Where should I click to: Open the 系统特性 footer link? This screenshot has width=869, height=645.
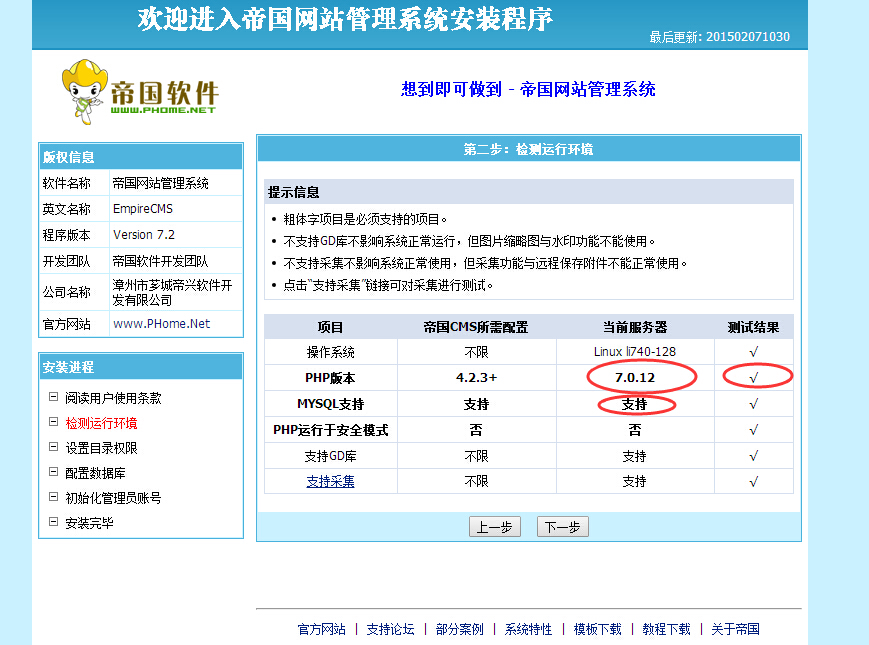click(528, 629)
